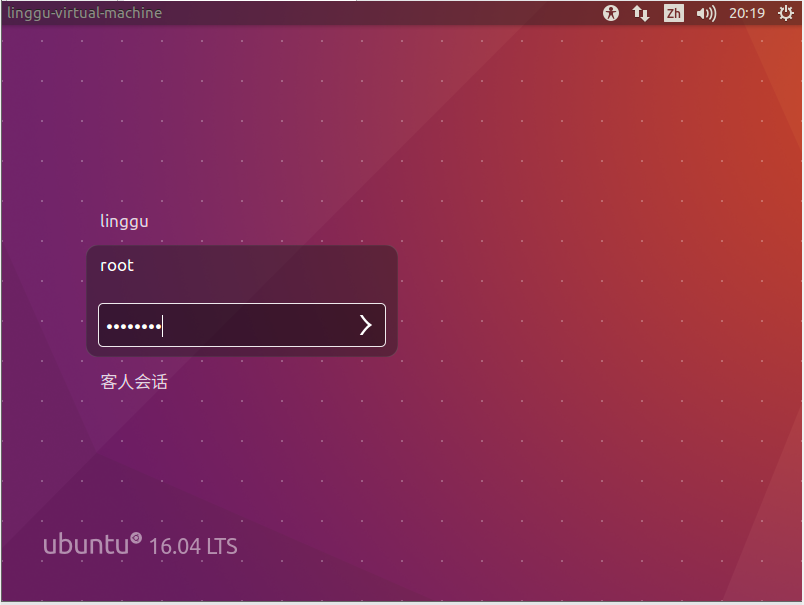Focus the password input field
This screenshot has height=605, width=804.
[x=242, y=325]
